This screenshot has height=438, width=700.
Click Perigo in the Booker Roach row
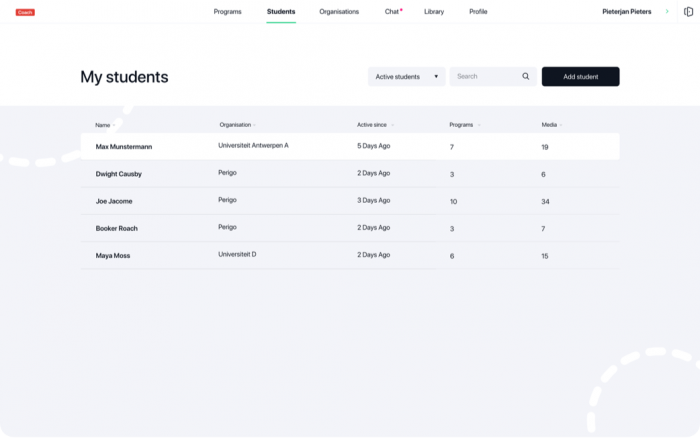click(227, 227)
